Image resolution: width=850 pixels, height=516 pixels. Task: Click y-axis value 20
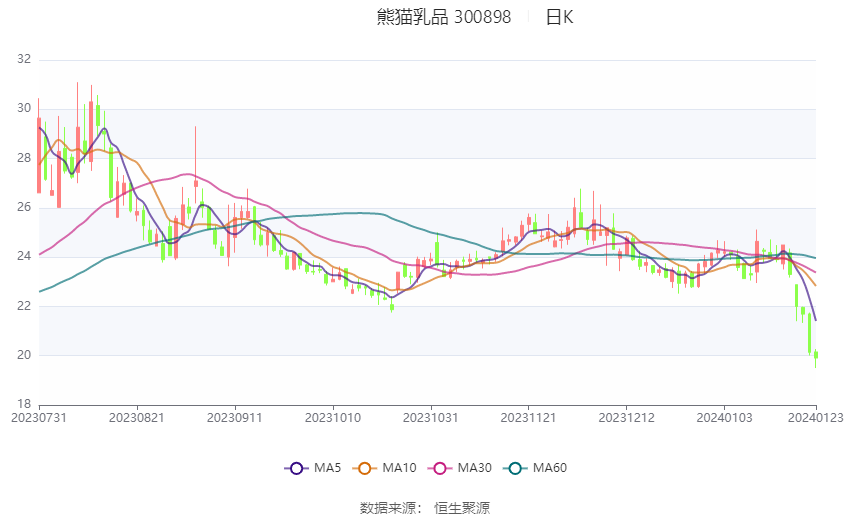tap(24, 355)
